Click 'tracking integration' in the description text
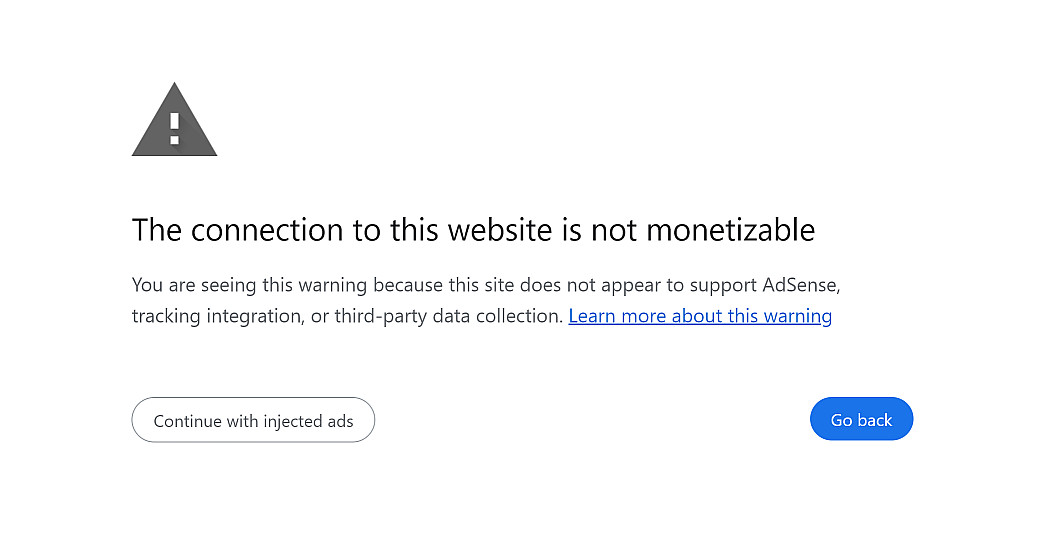 (x=218, y=316)
